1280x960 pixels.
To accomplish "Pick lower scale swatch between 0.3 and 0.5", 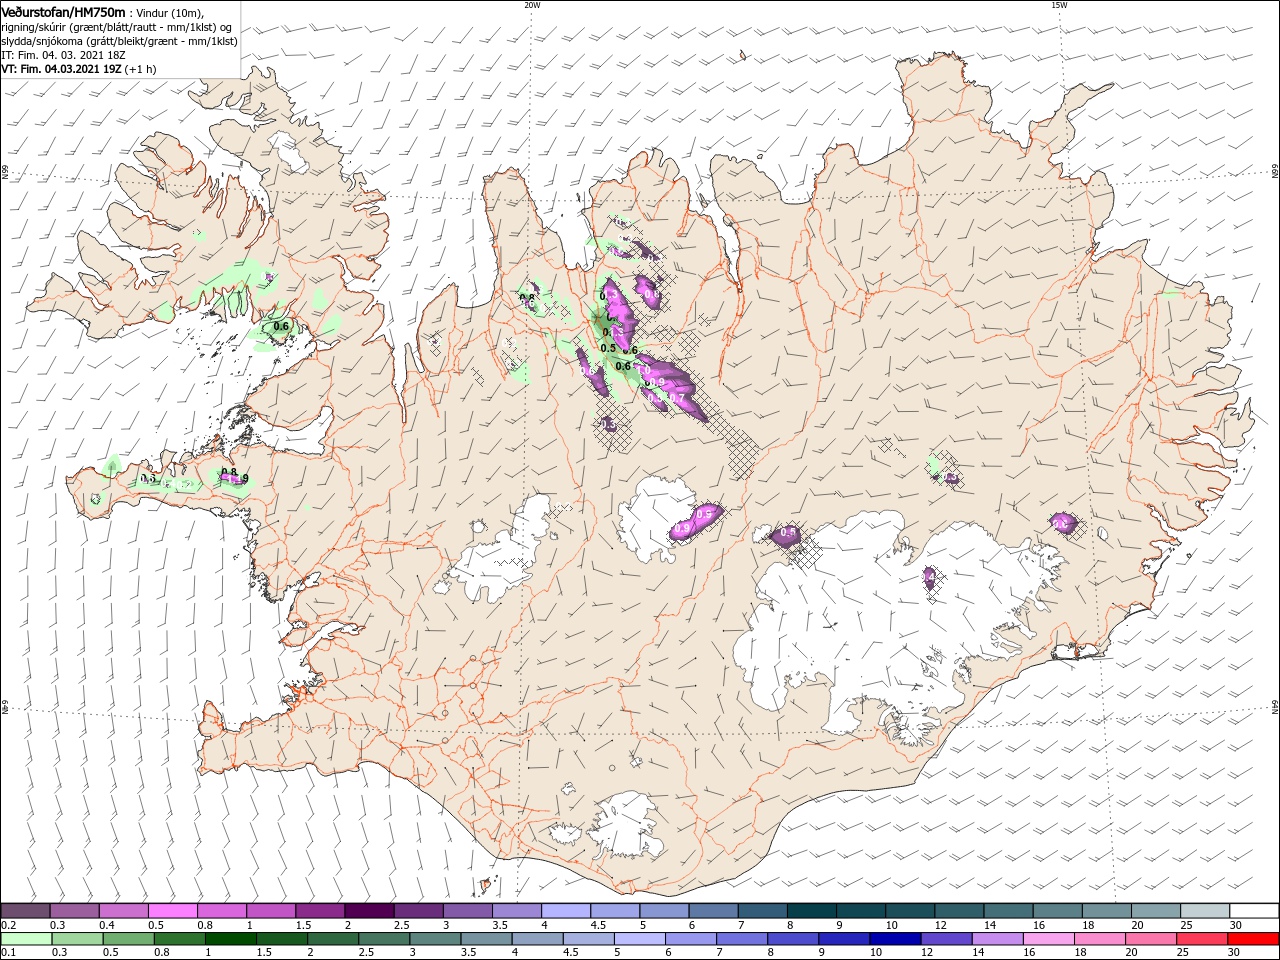I will pos(77,939).
